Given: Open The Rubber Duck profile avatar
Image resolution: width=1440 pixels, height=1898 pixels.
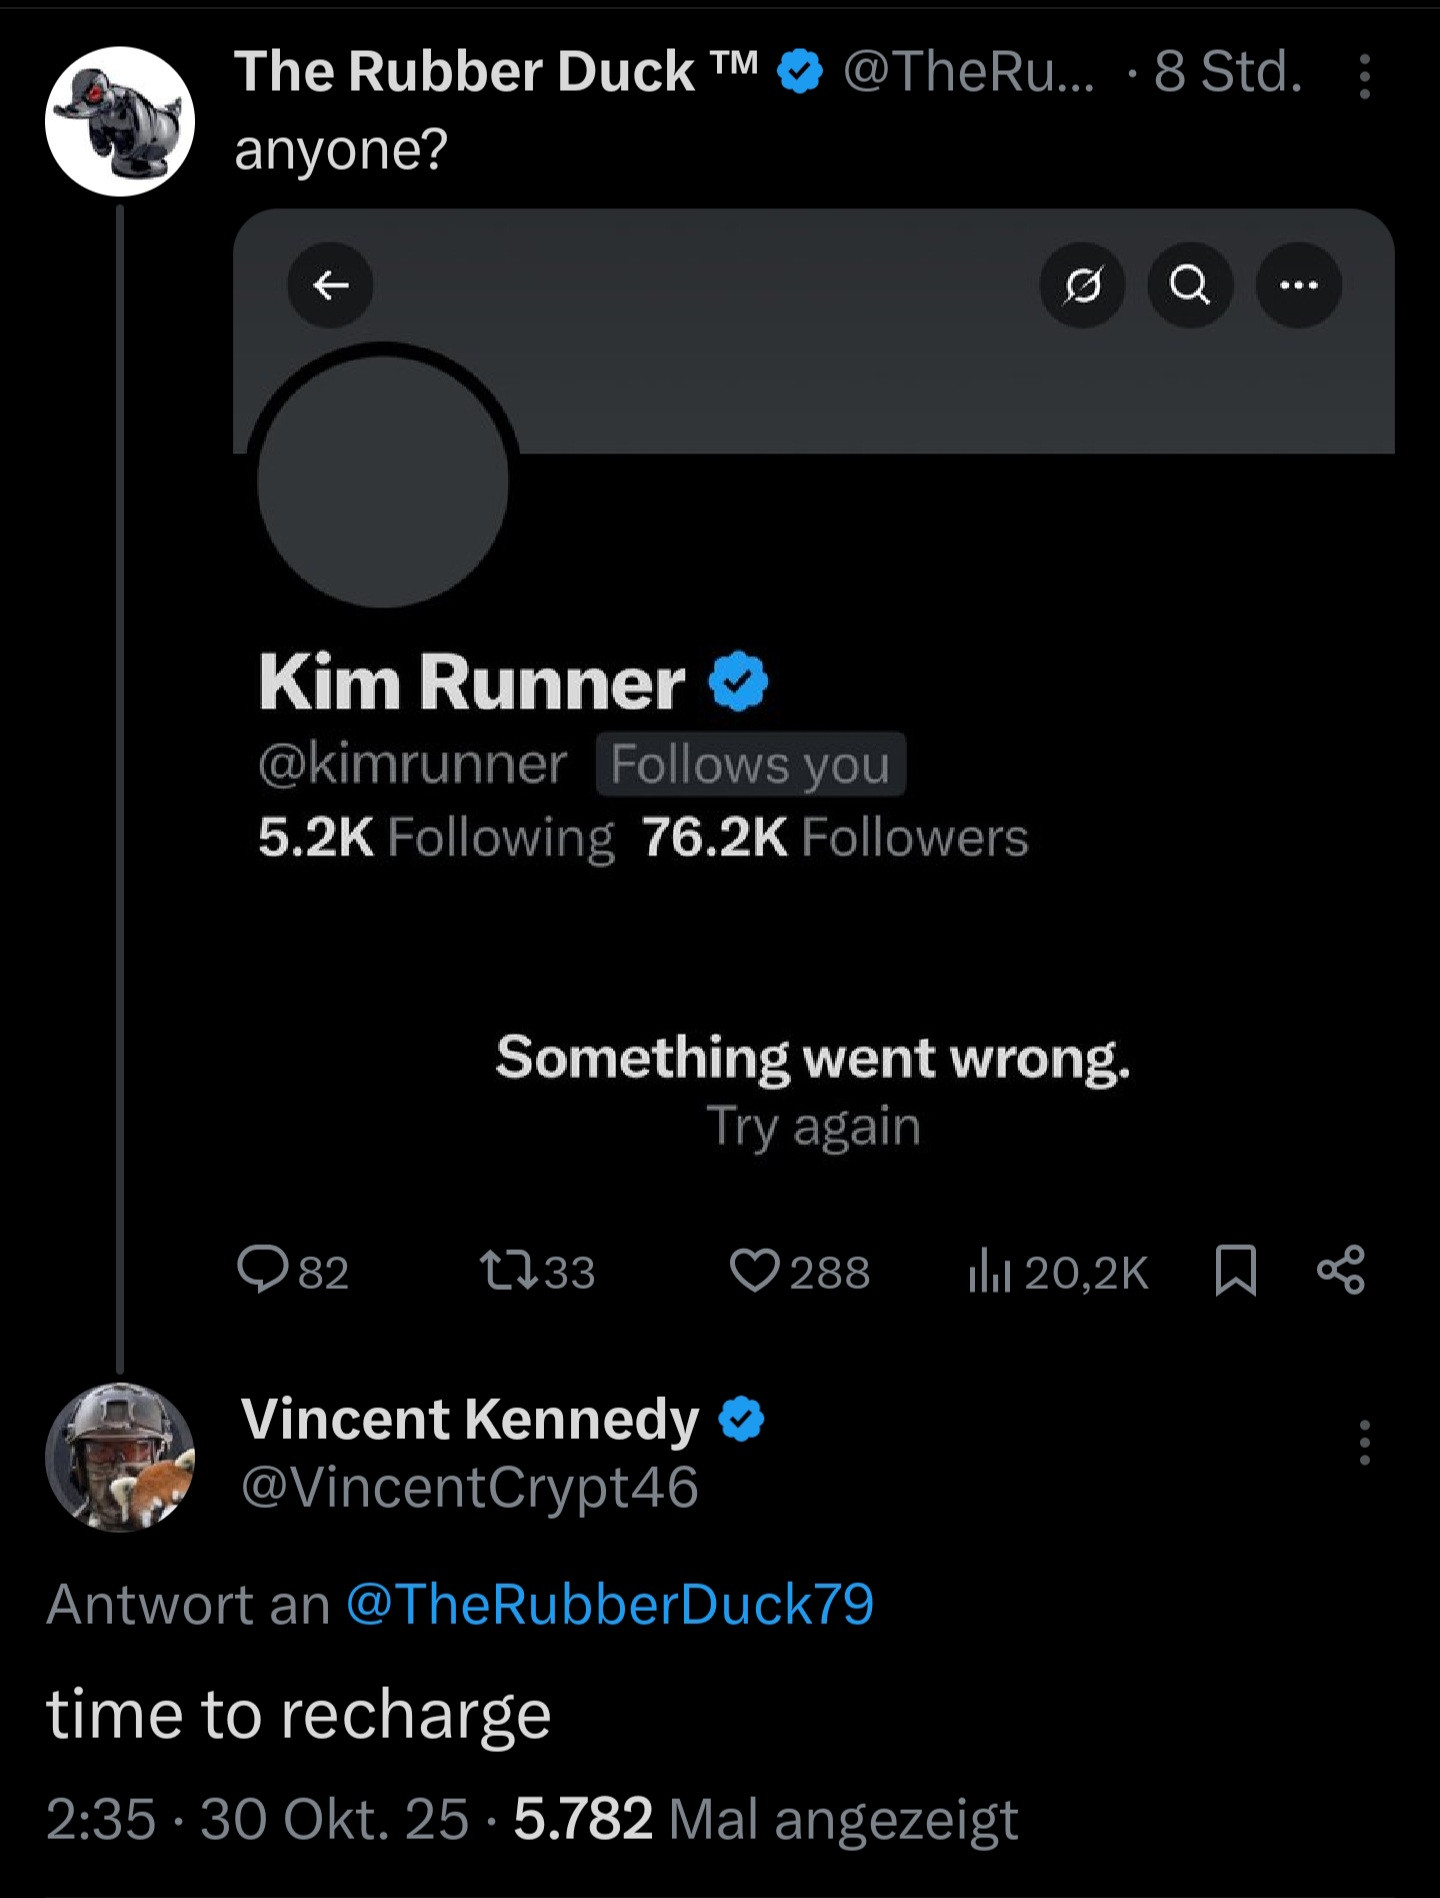Looking at the screenshot, I should [120, 122].
